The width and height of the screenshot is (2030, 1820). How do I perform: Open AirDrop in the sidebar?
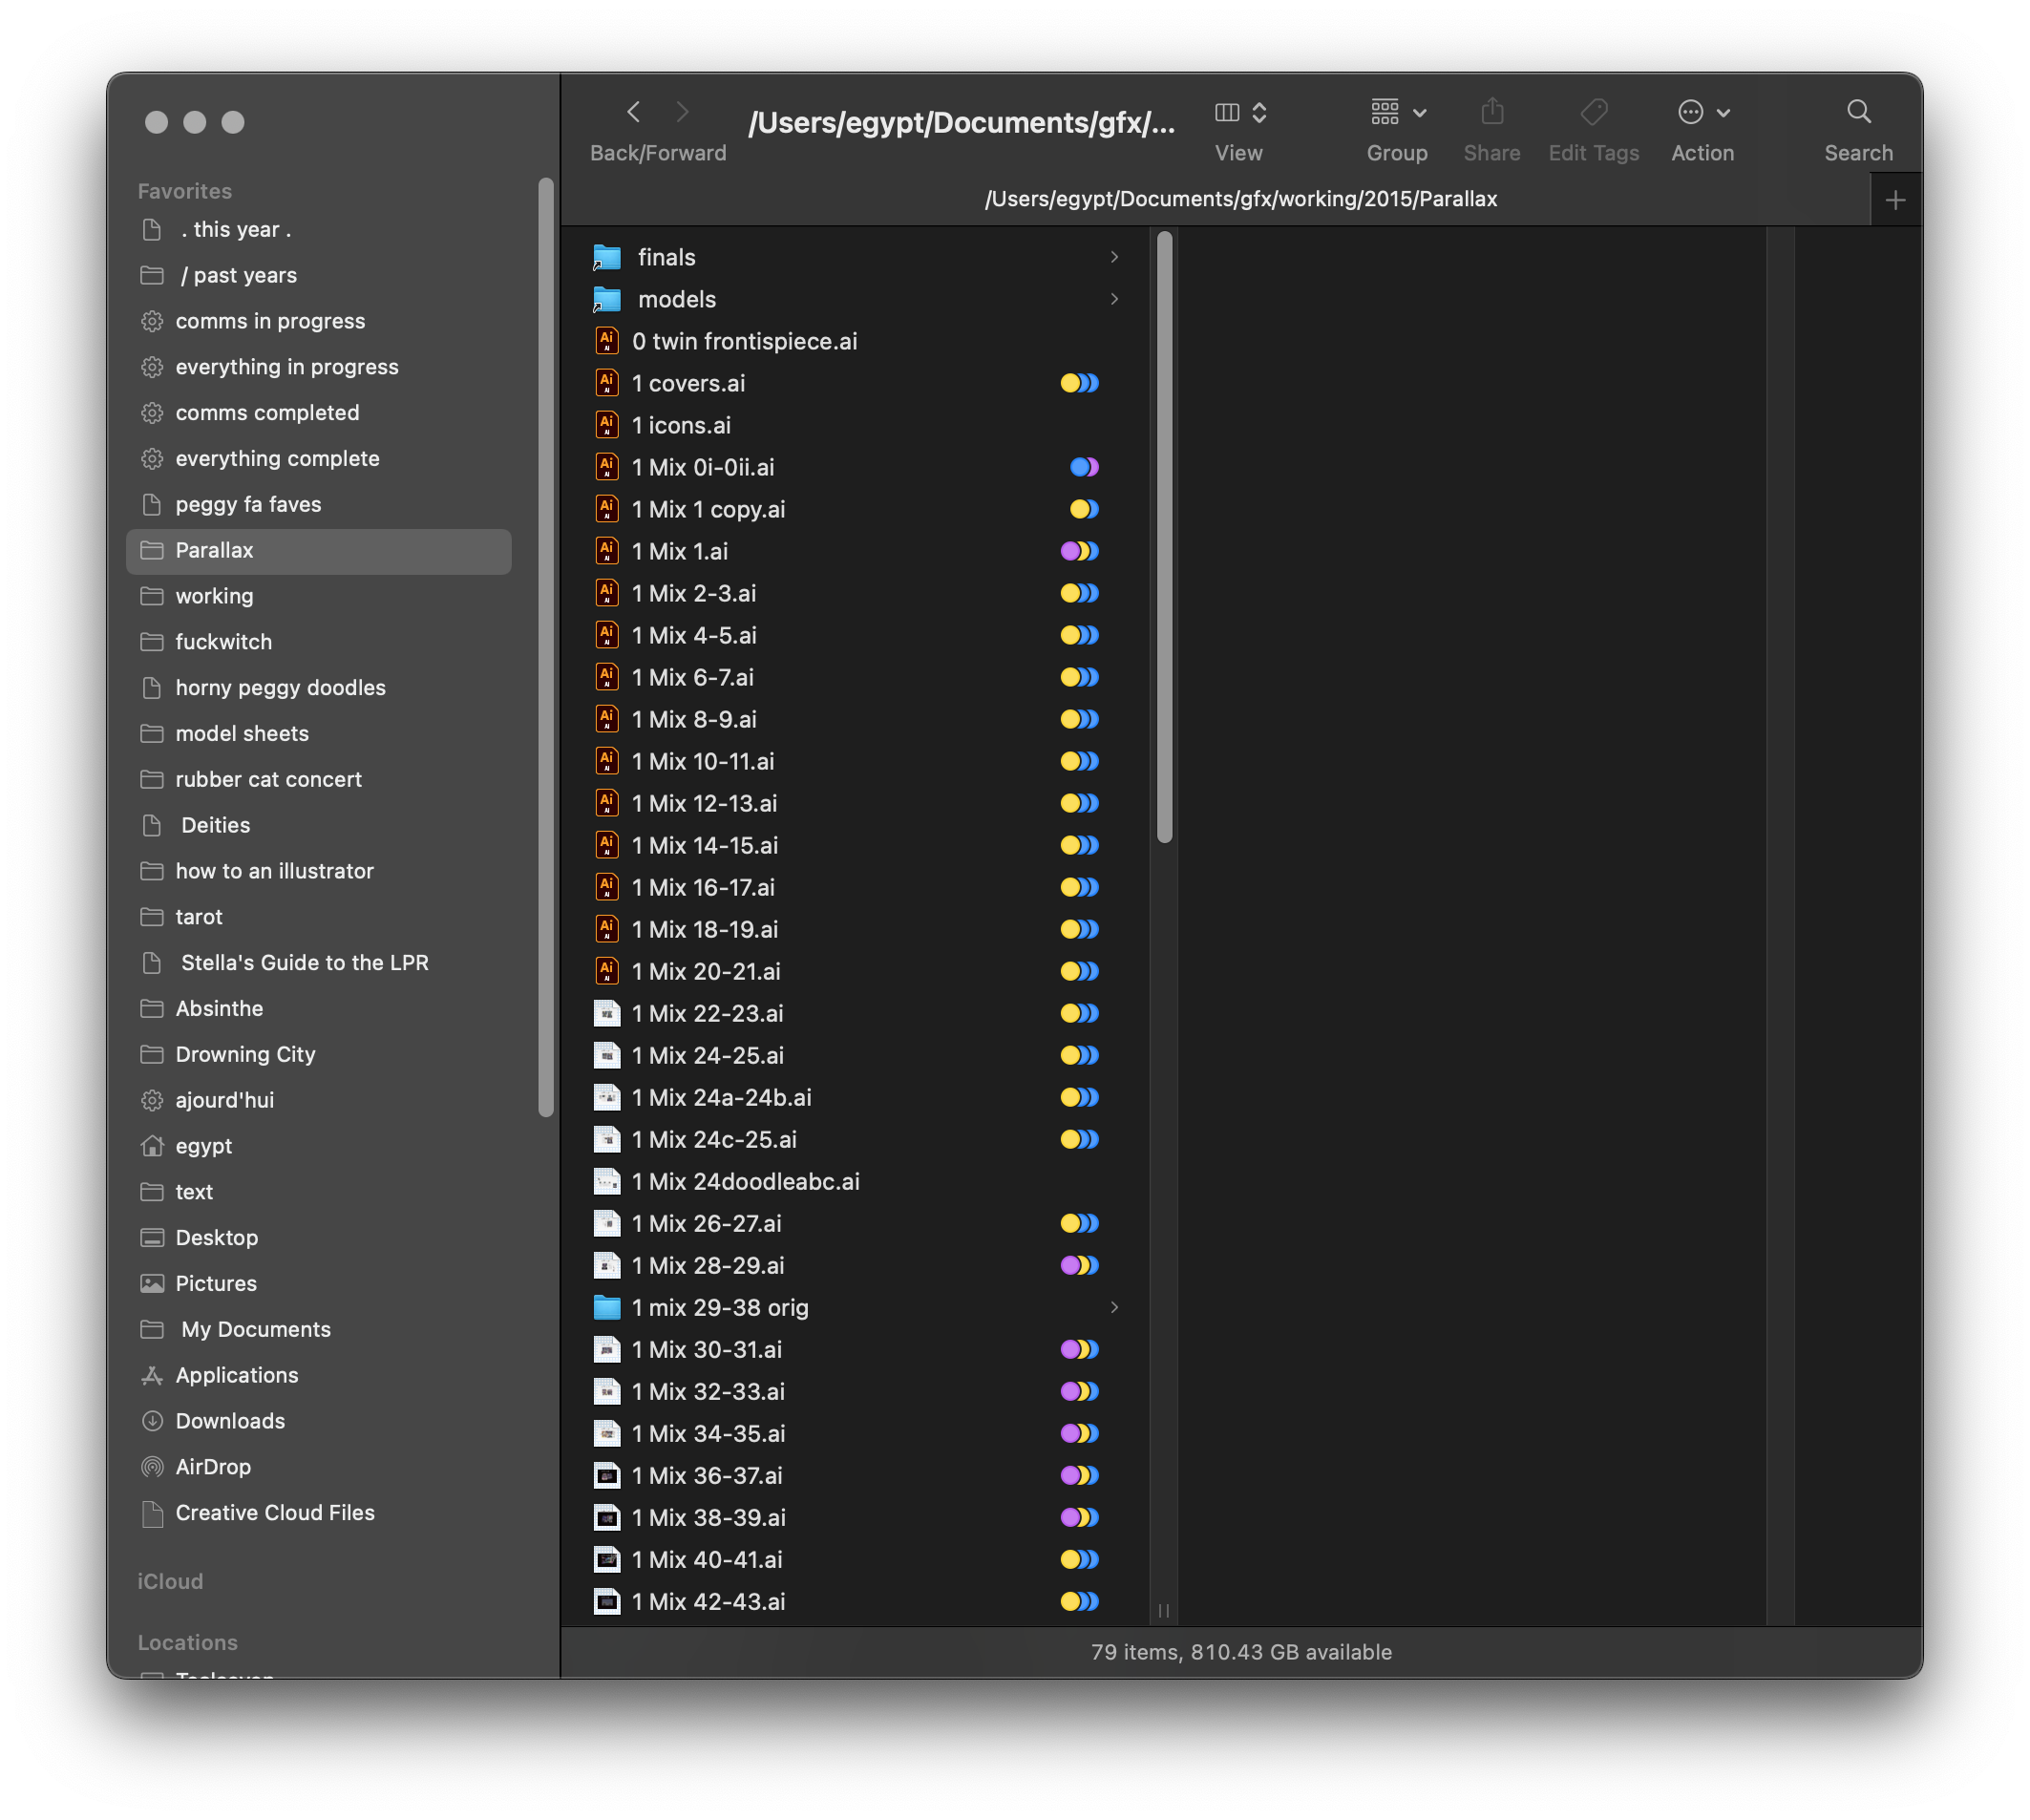tap(213, 1467)
